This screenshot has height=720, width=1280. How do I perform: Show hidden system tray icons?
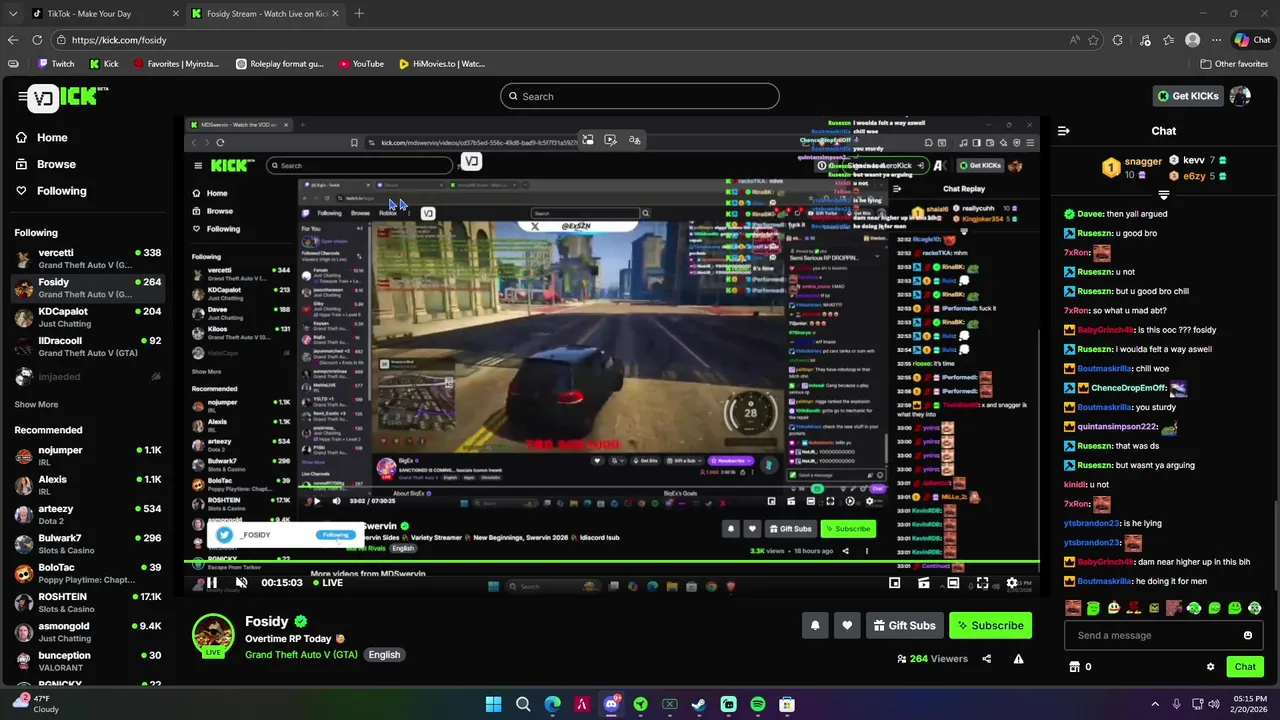[1155, 705]
